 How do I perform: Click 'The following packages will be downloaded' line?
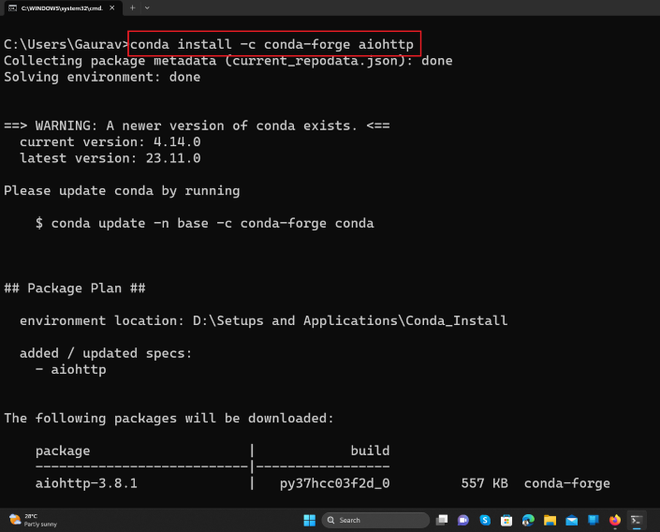(169, 418)
